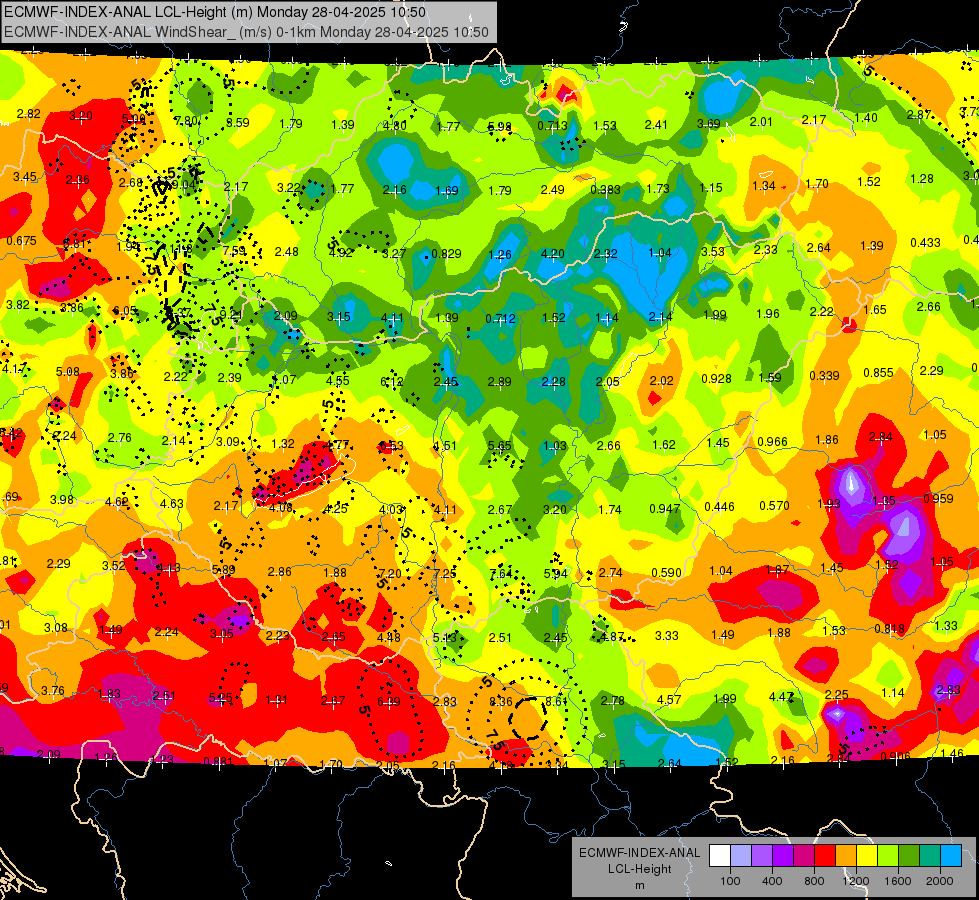Screen dimensions: 979x900
Task: Click the legend label '1600'
Action: (x=898, y=881)
